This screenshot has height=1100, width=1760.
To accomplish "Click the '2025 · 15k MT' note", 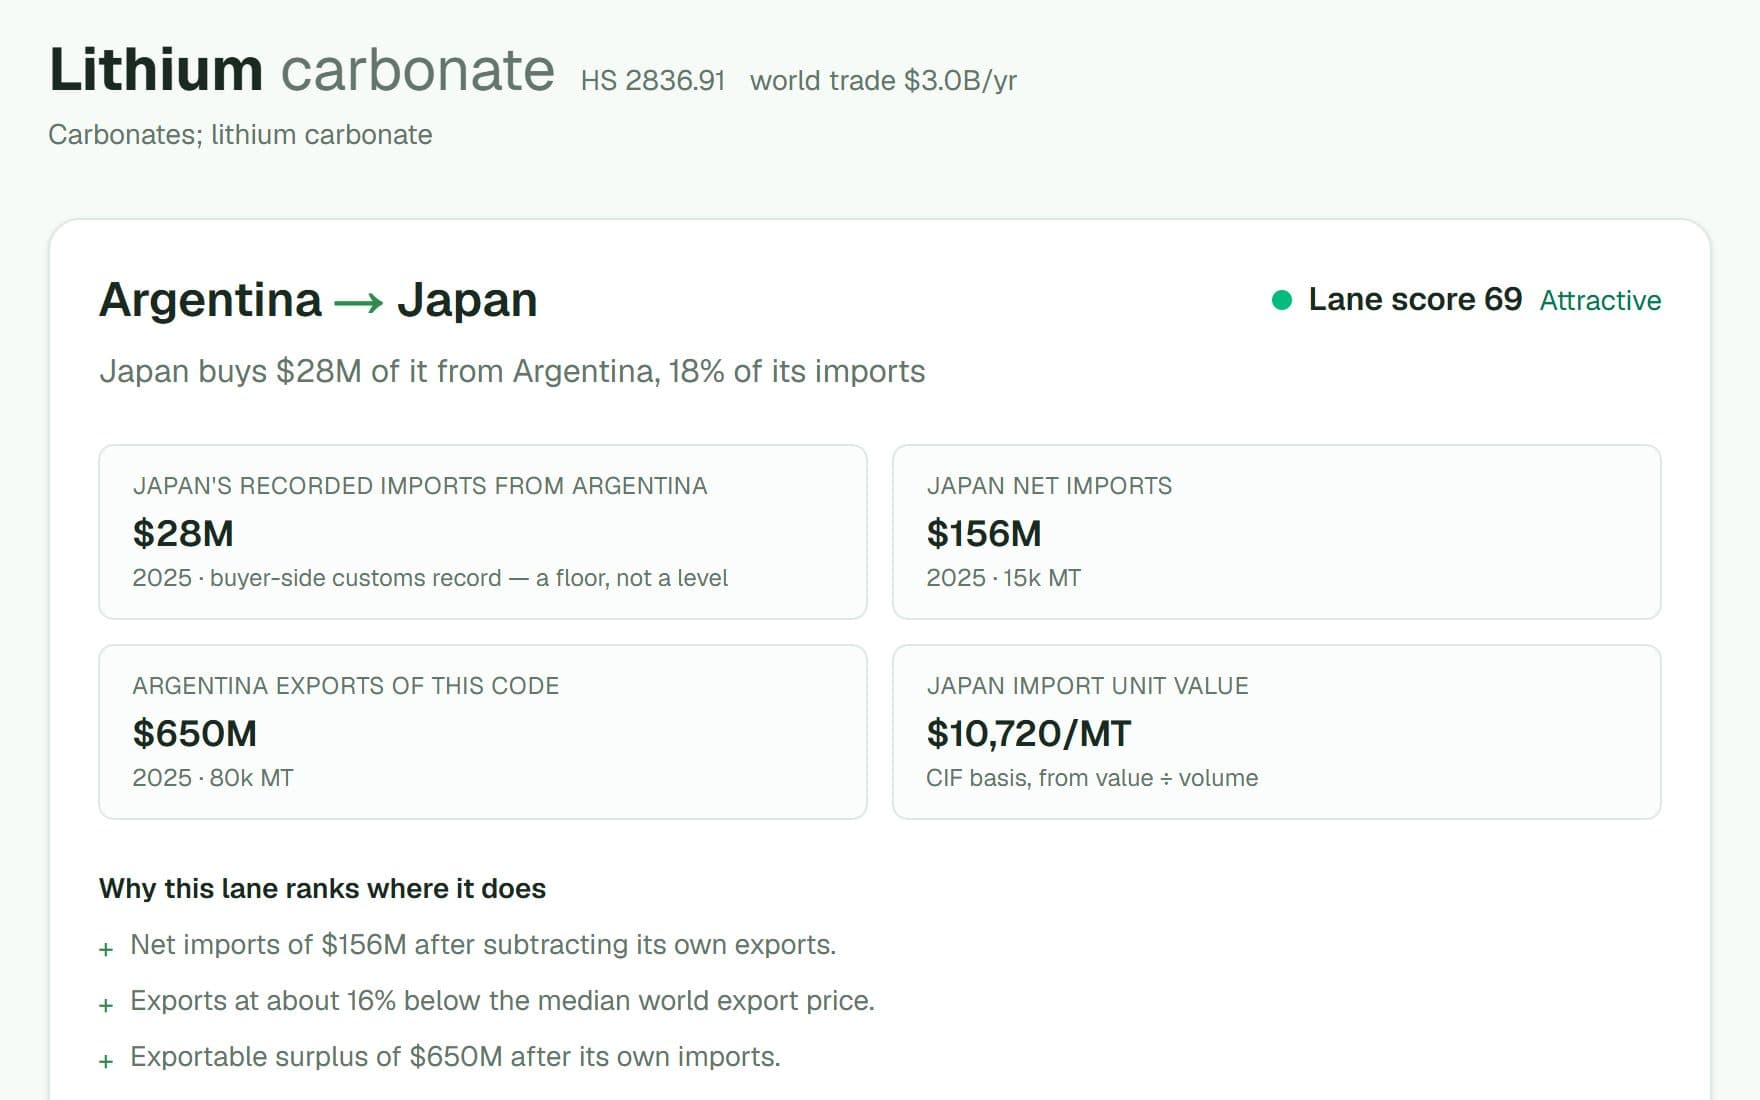I will tap(1004, 578).
